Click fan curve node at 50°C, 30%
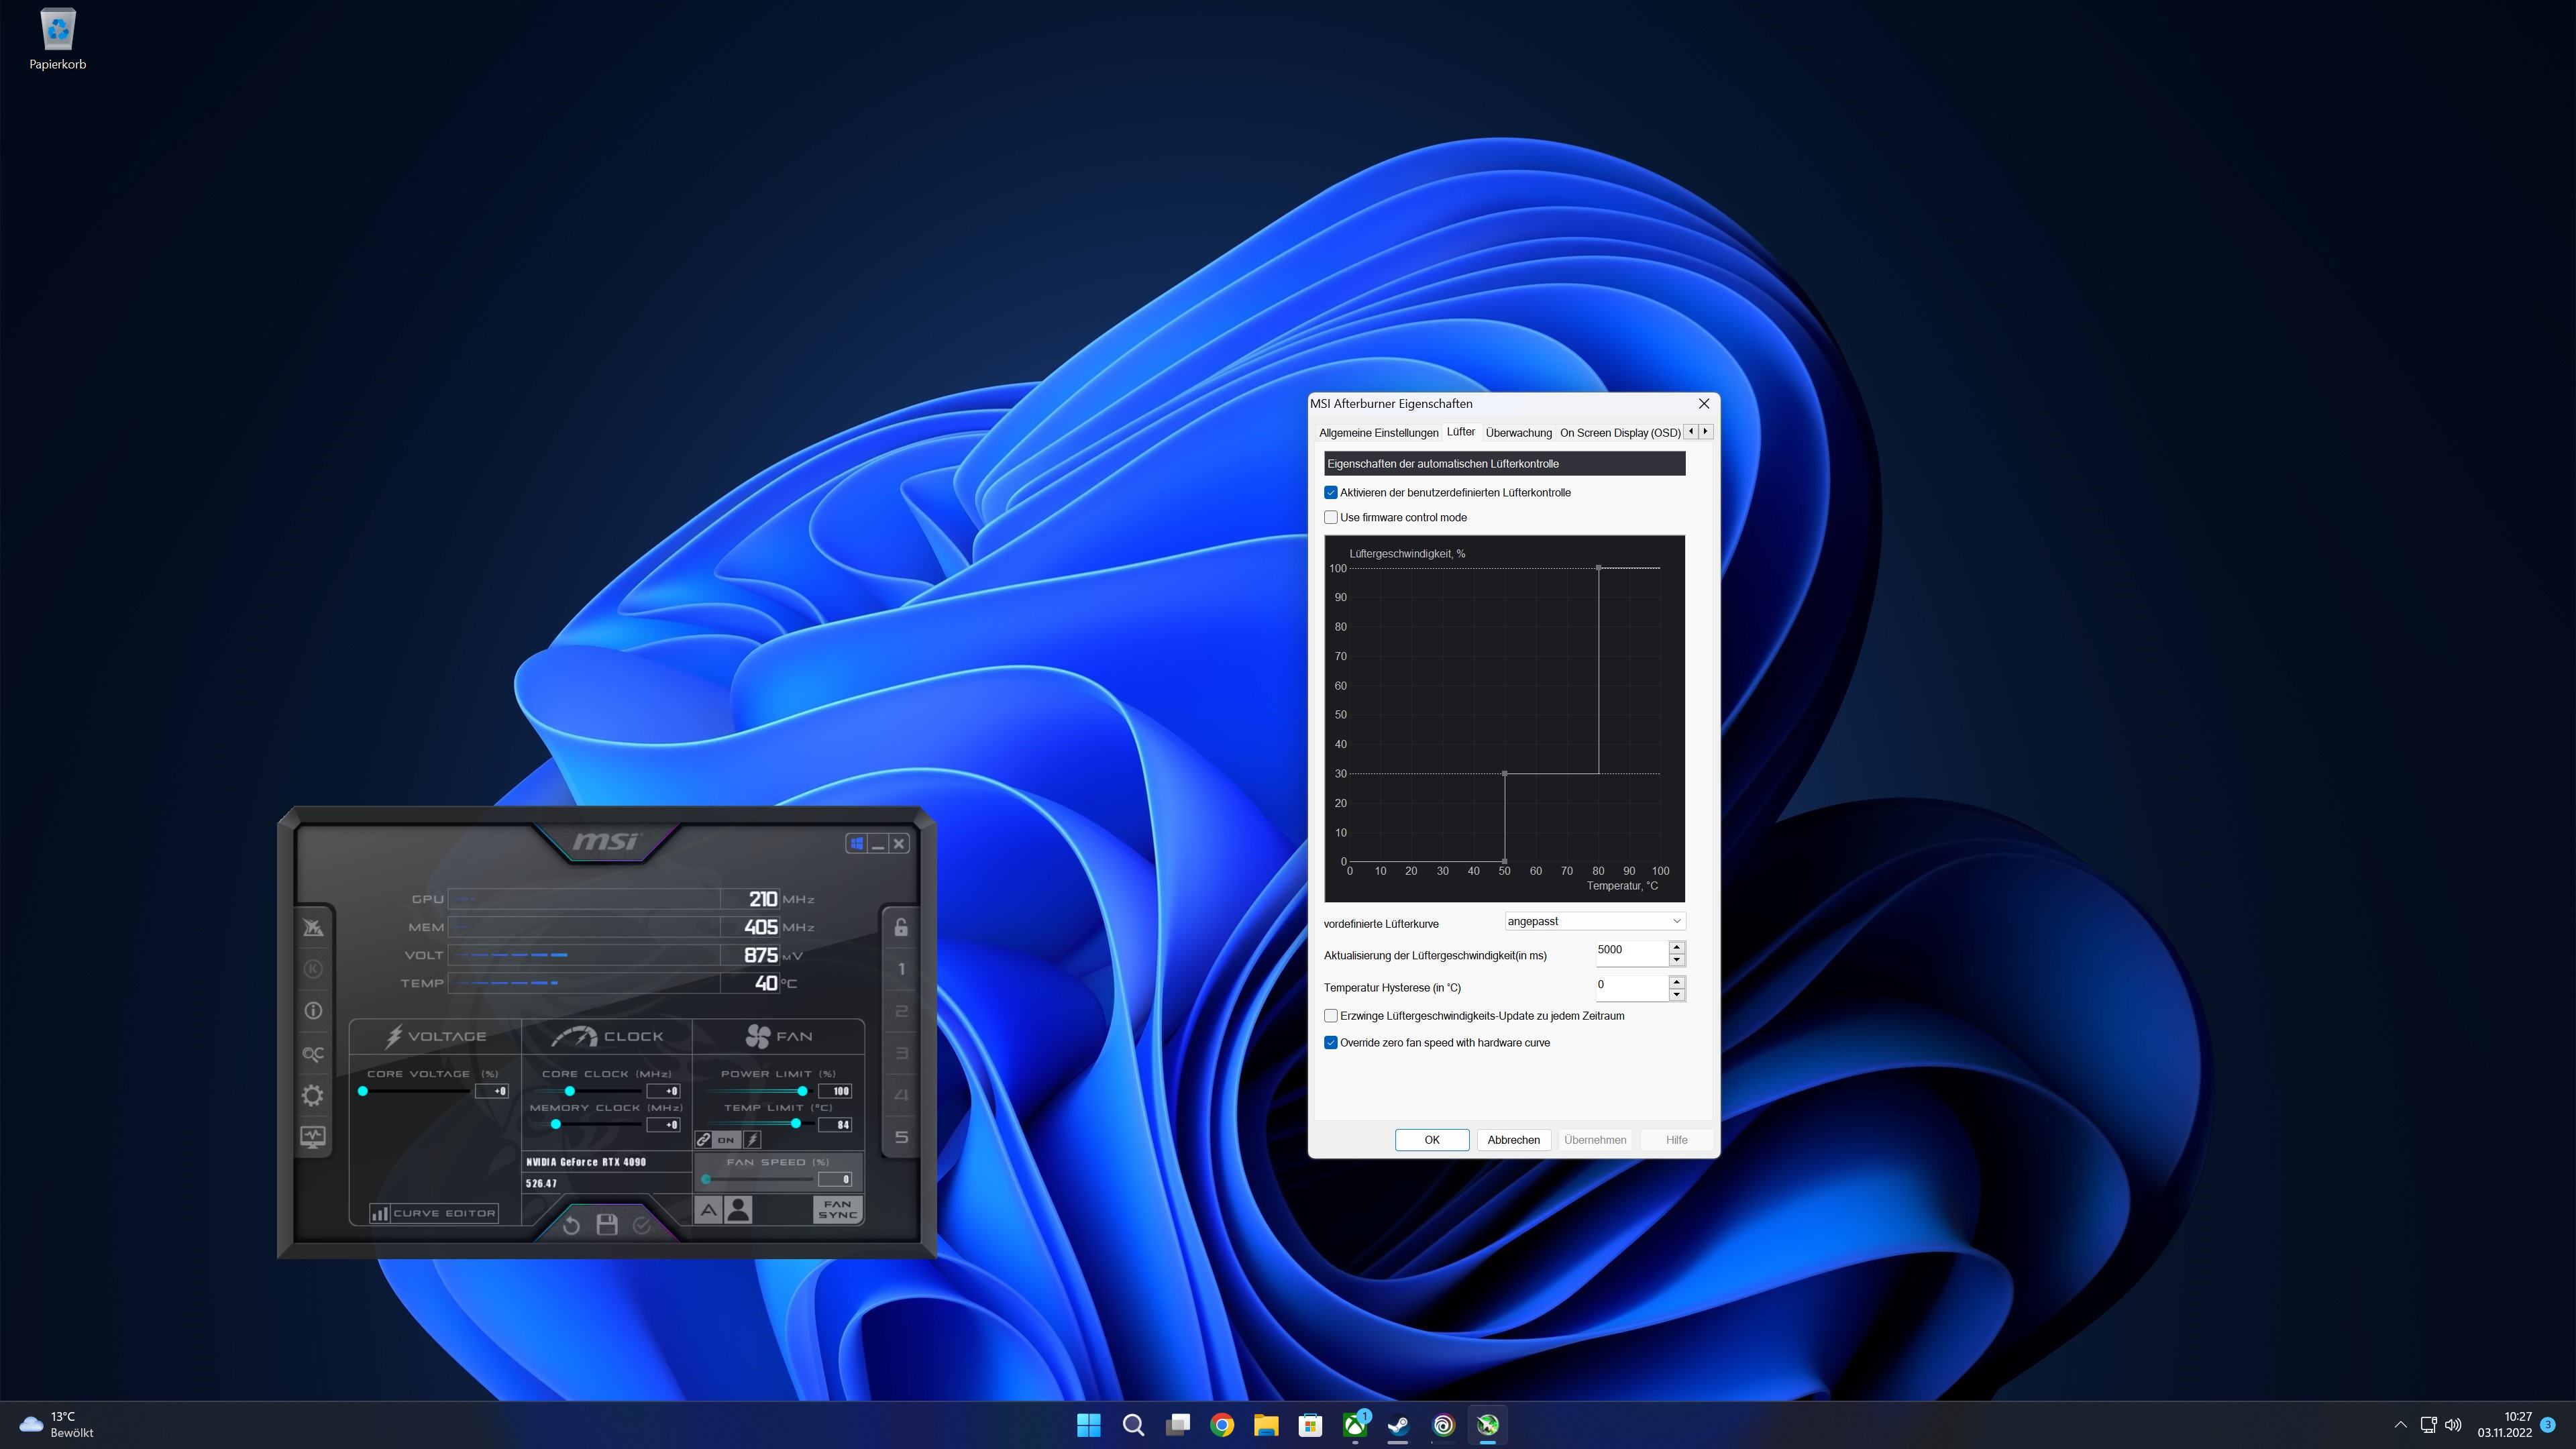 1505,774
